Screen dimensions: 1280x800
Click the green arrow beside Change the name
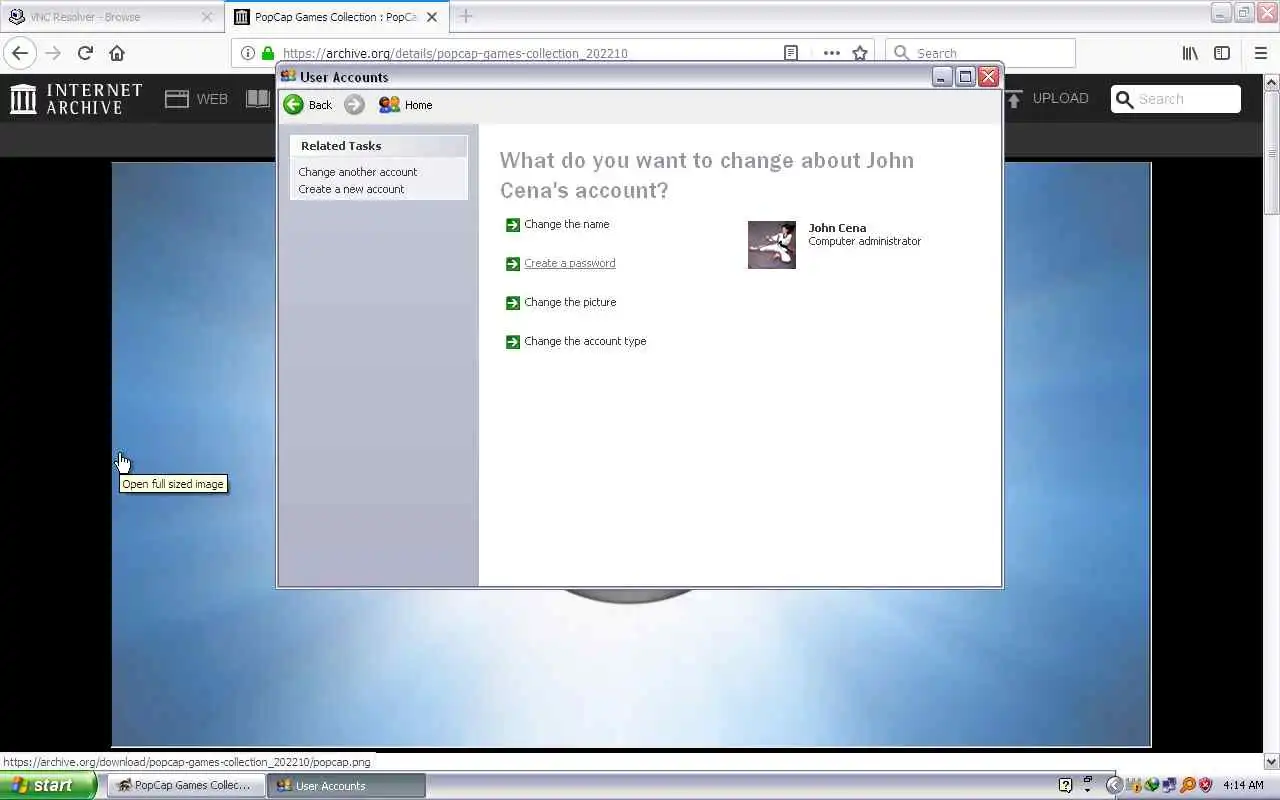tap(513, 225)
